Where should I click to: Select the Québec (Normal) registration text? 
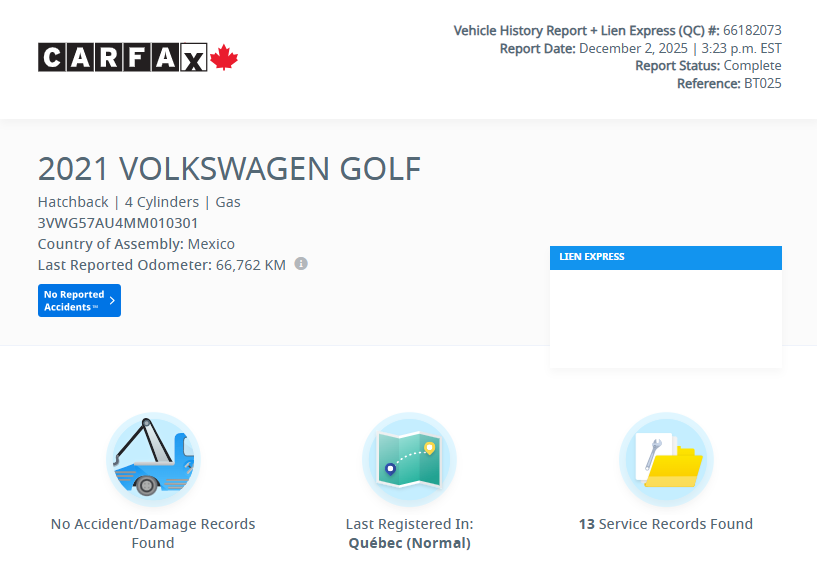[x=408, y=542]
